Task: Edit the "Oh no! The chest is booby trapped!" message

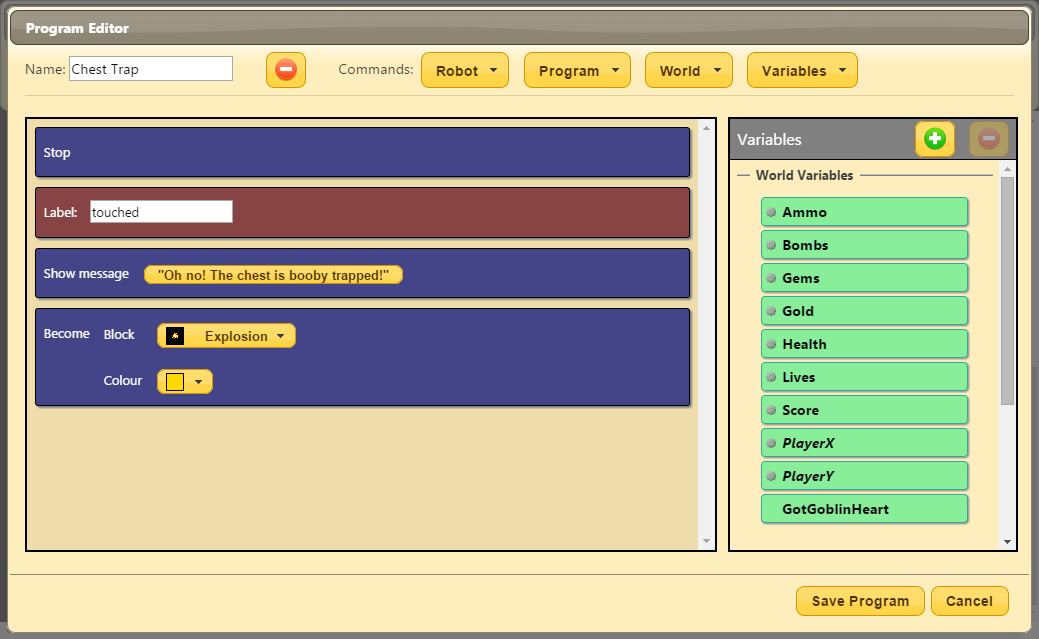Action: click(273, 275)
